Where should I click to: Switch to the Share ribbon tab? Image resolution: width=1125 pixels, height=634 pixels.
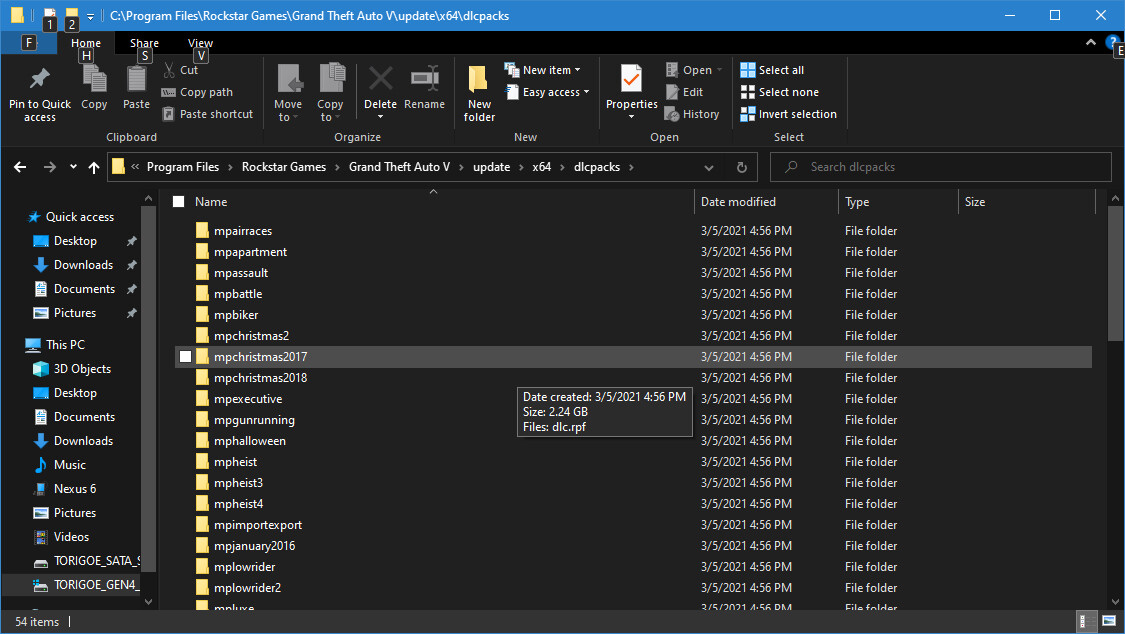click(x=144, y=43)
